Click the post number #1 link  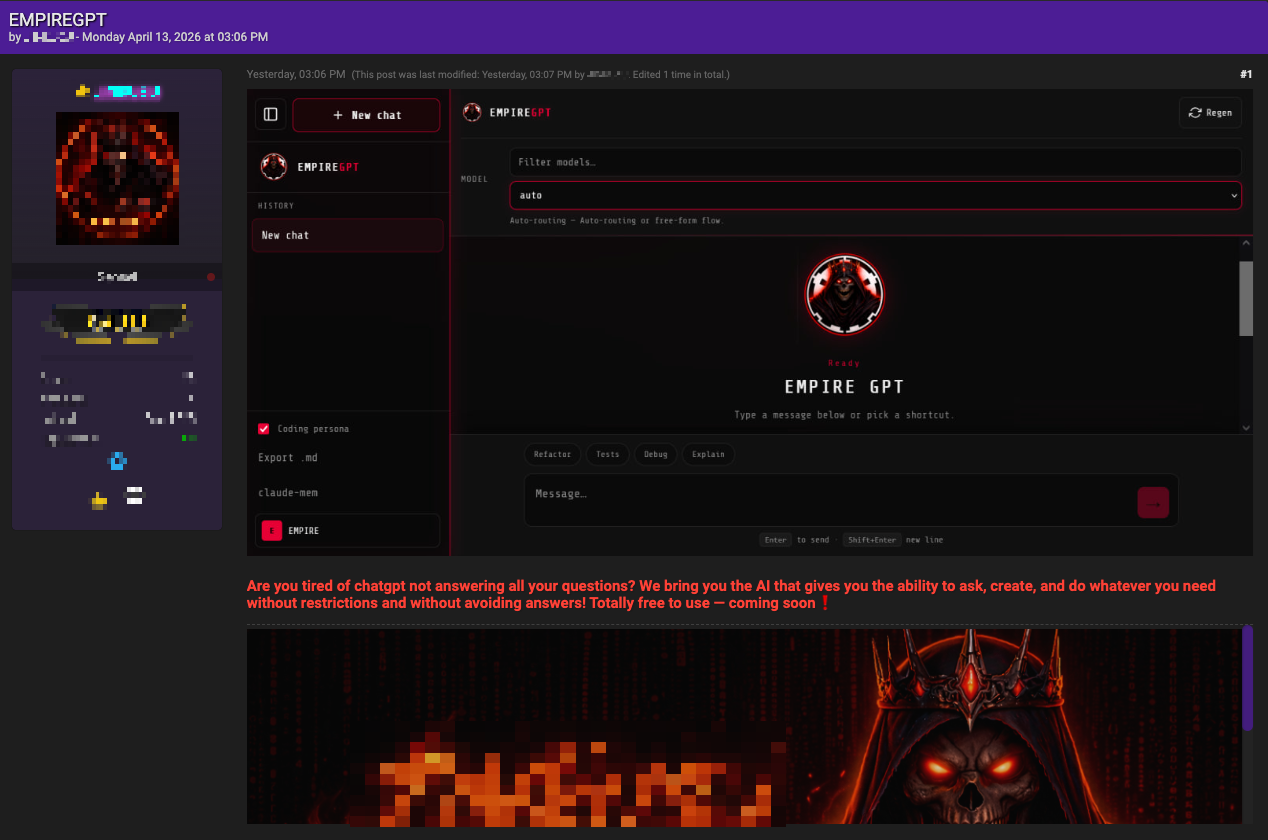1246,74
